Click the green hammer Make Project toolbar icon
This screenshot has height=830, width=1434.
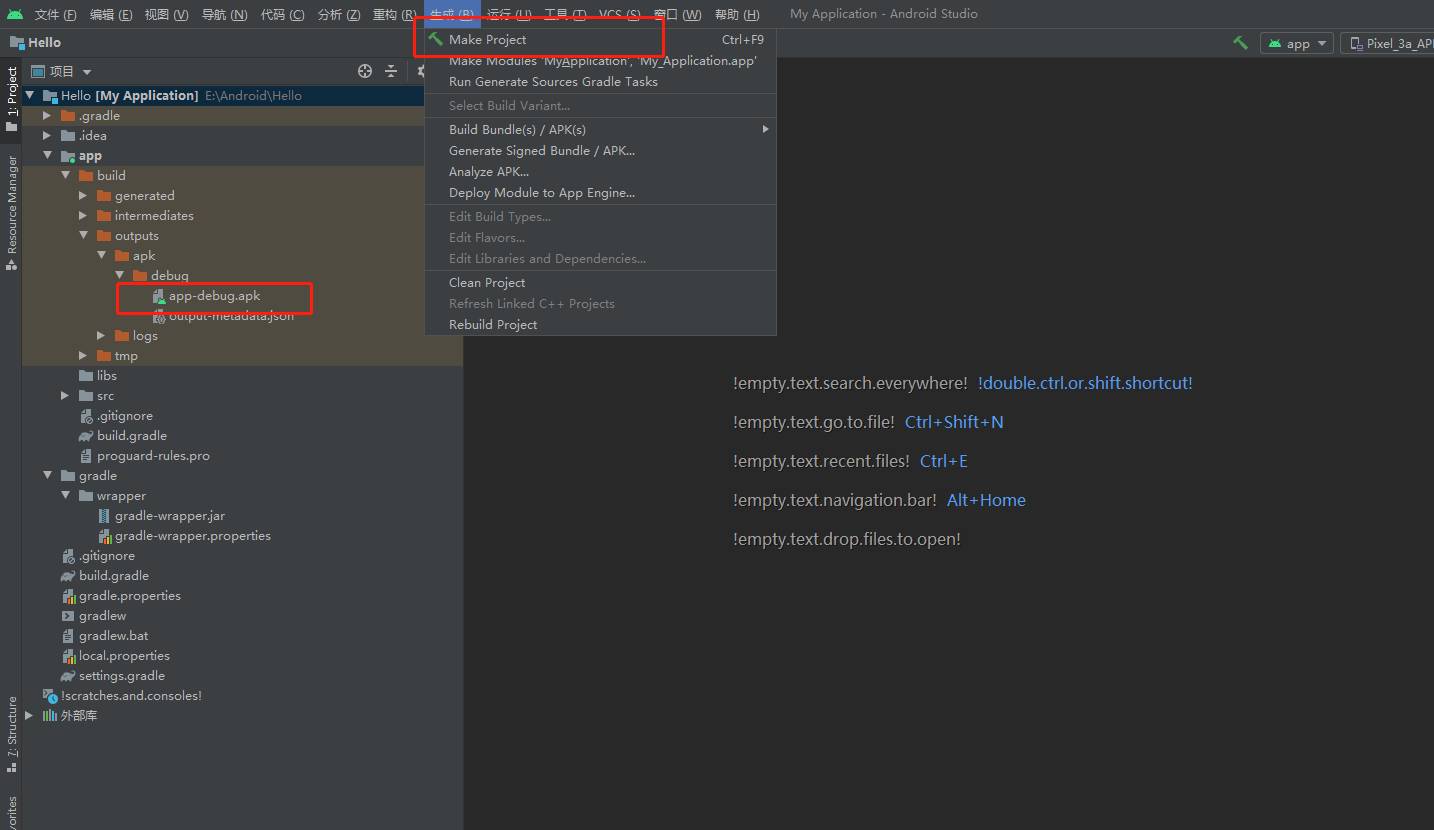pos(1240,43)
